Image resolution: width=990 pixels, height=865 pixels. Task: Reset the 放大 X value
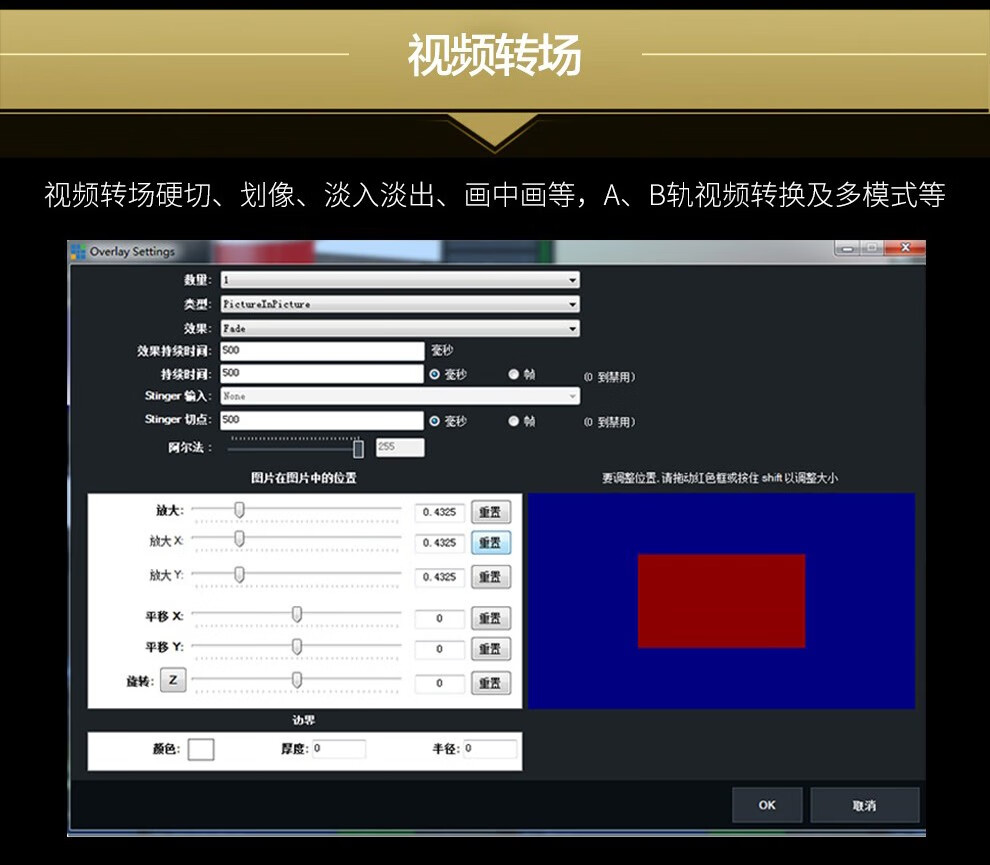(490, 543)
